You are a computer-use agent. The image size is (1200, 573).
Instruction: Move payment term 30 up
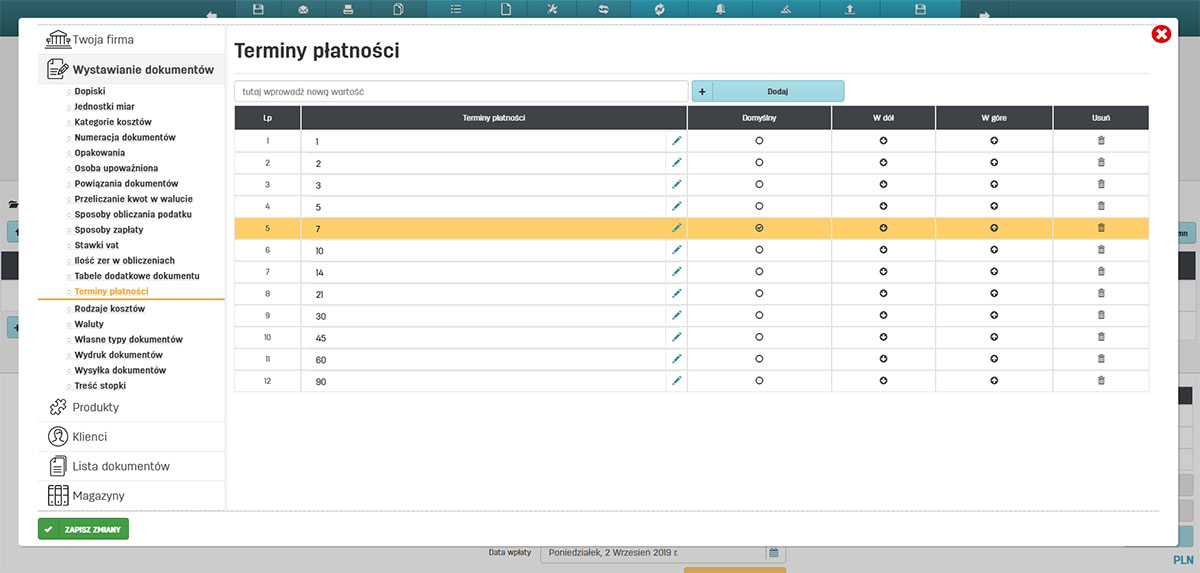[x=994, y=315]
